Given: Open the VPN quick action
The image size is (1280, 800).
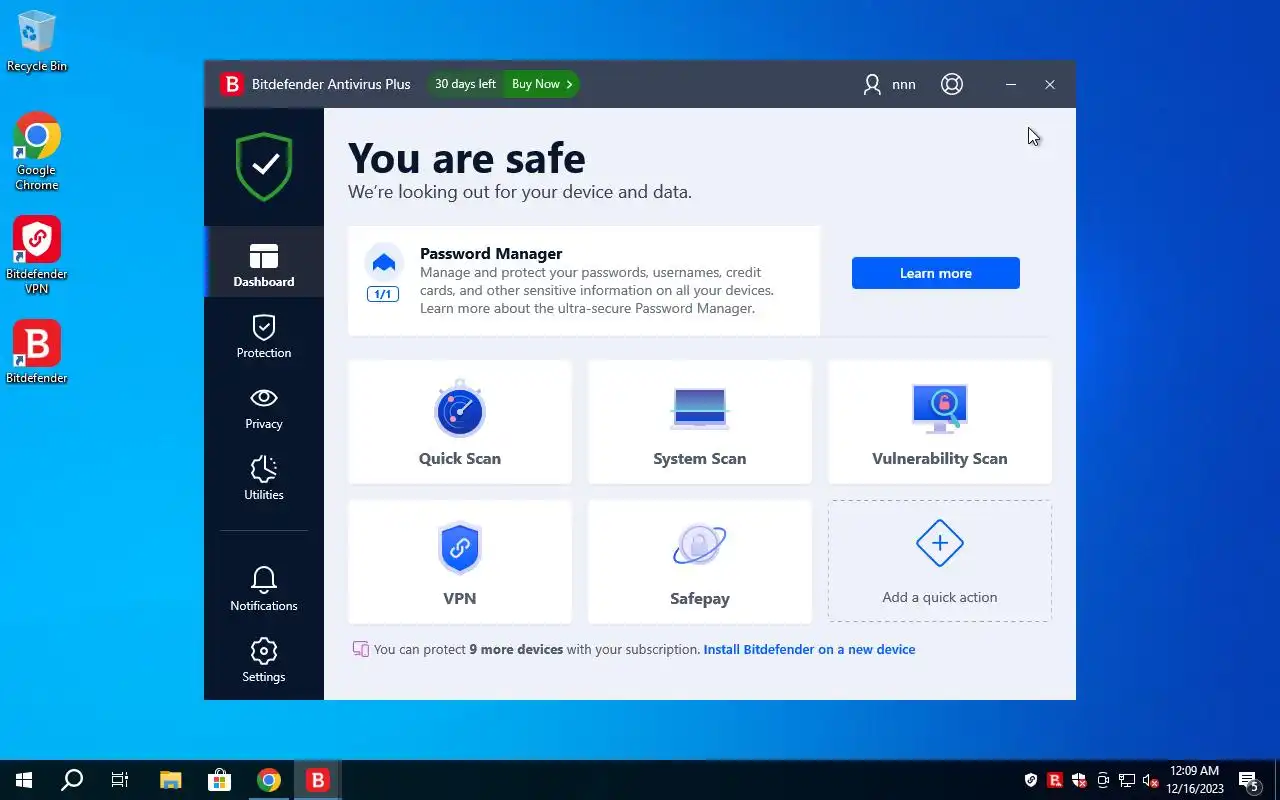Looking at the screenshot, I should pyautogui.click(x=460, y=562).
